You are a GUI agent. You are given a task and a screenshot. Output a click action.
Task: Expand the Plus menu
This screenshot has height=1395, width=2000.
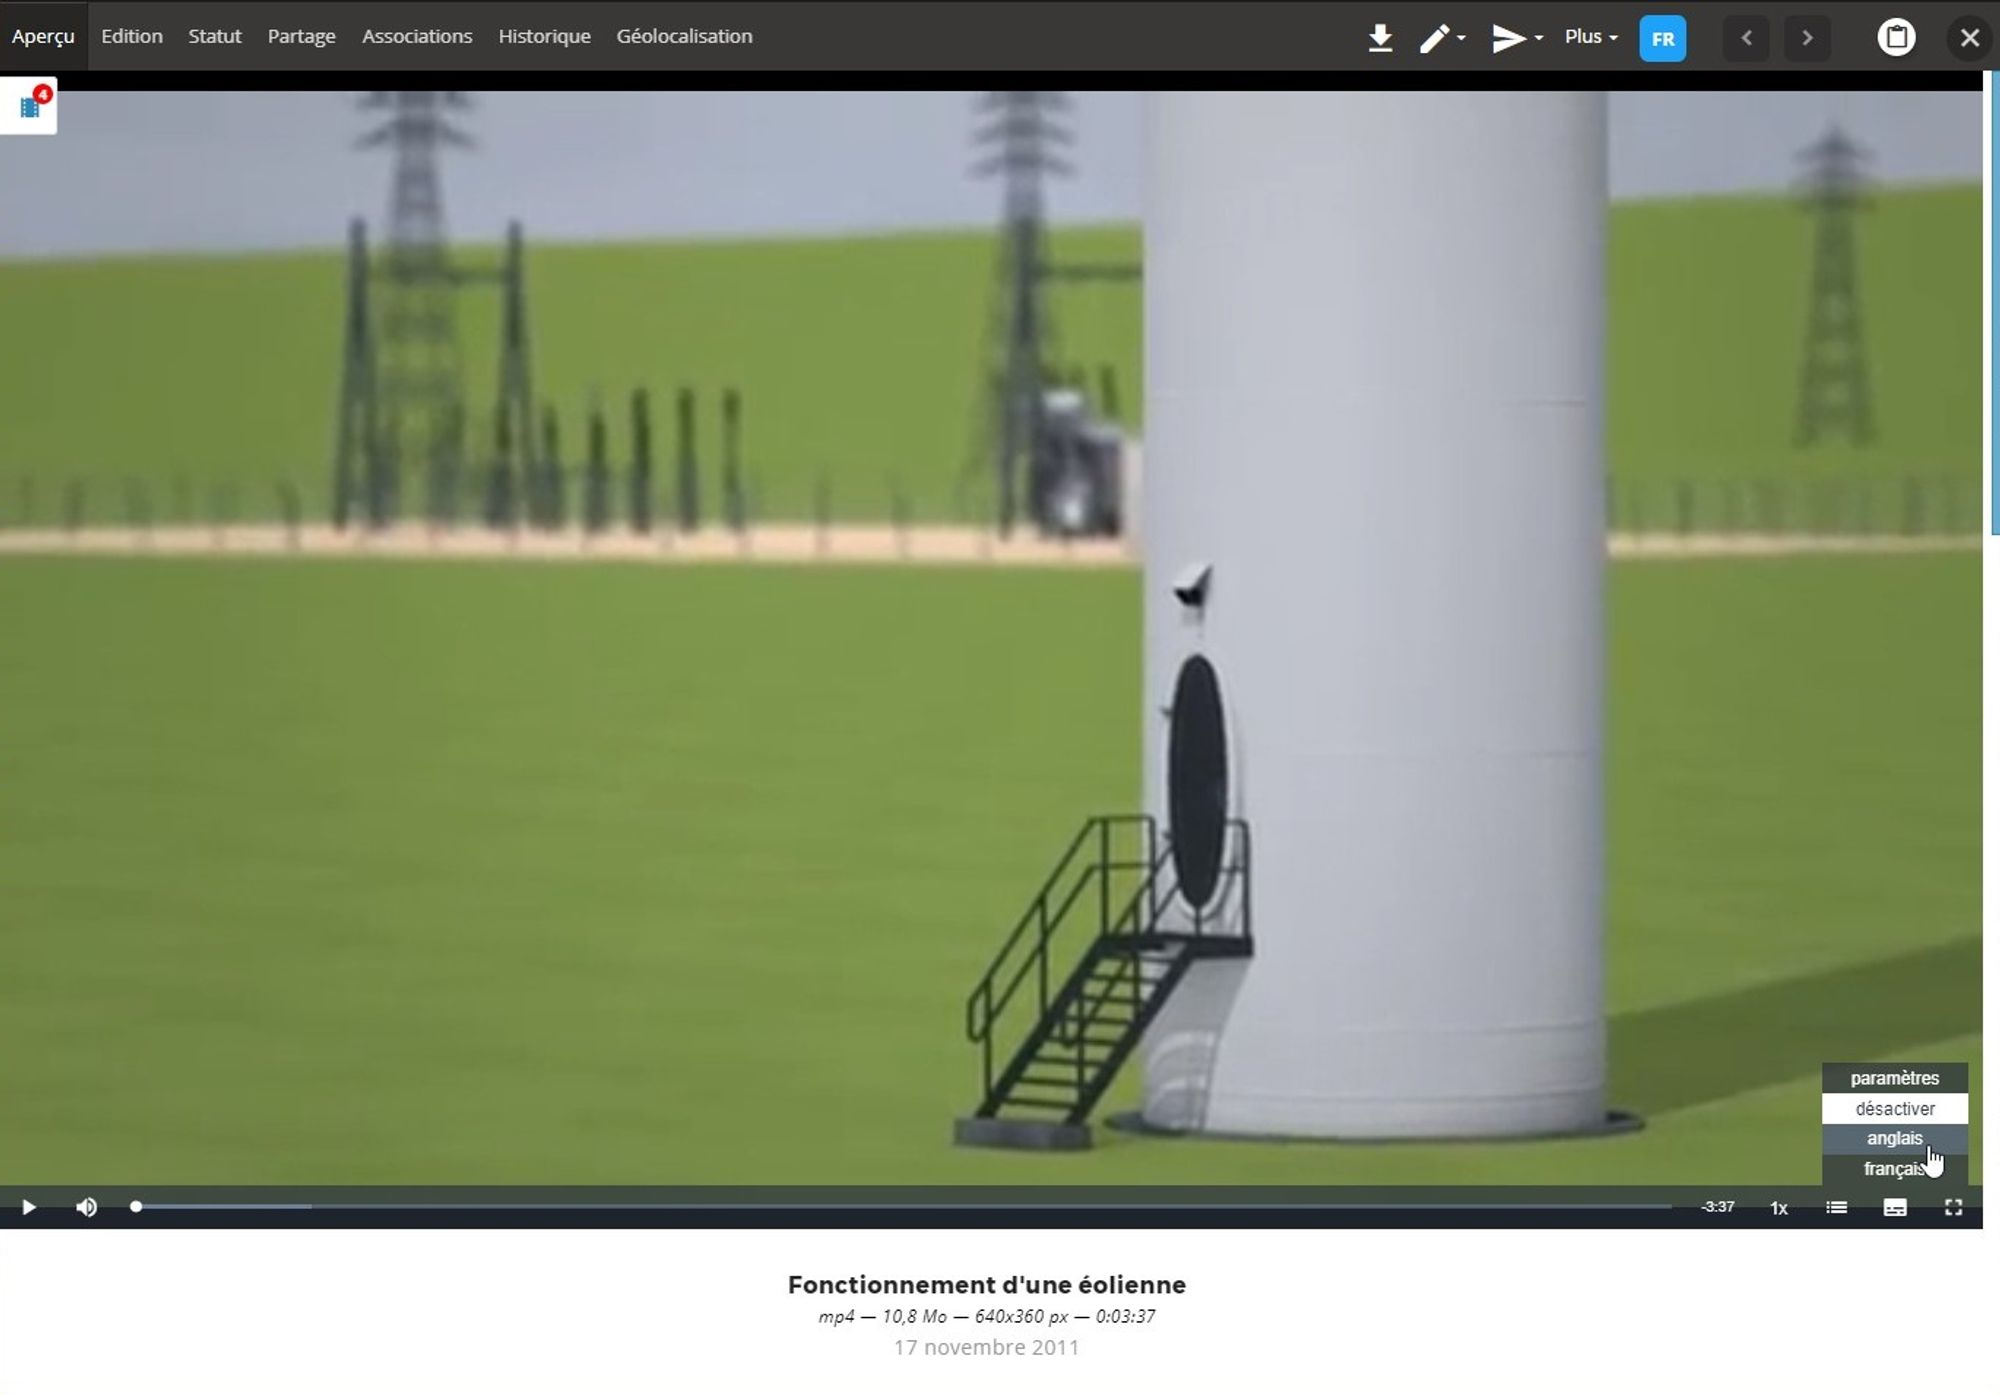click(x=1591, y=37)
